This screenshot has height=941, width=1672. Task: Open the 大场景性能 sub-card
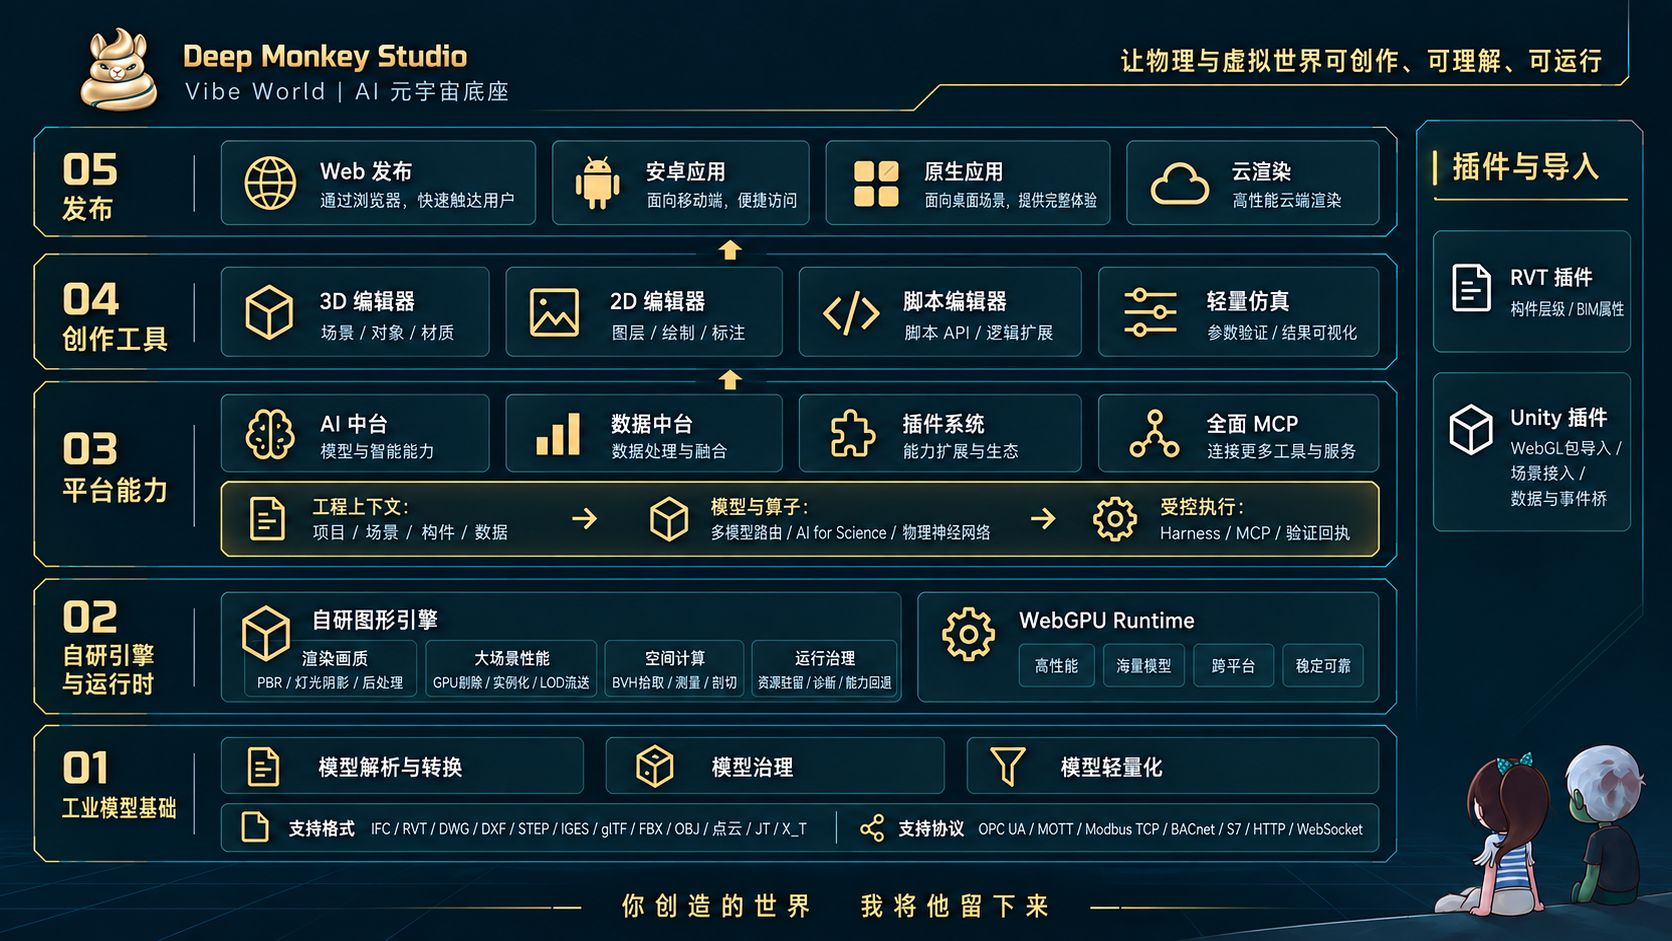coord(511,668)
